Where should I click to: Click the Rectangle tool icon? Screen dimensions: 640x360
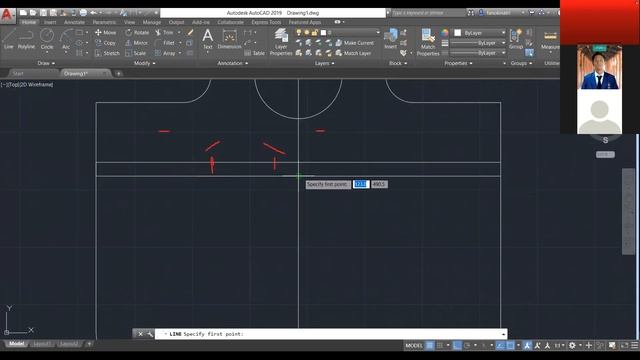(79, 32)
